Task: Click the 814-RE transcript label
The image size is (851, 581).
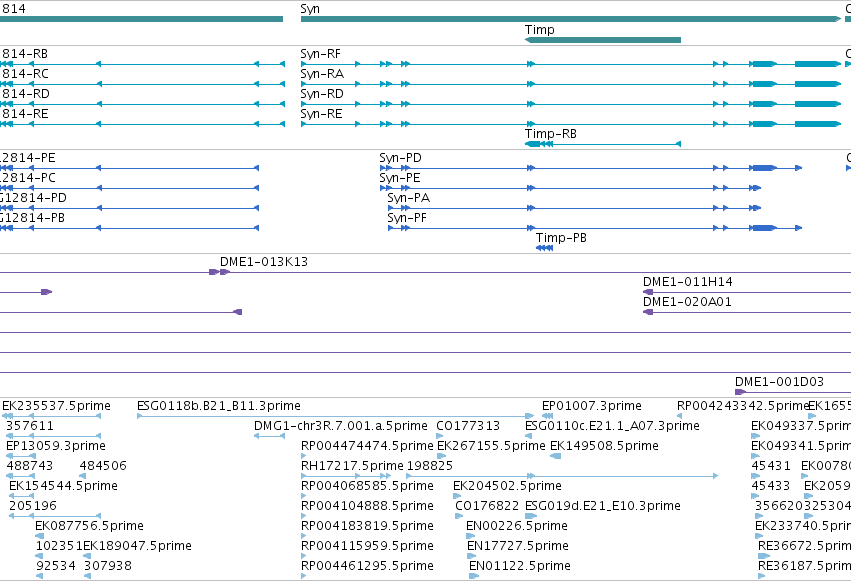Action: 25,114
